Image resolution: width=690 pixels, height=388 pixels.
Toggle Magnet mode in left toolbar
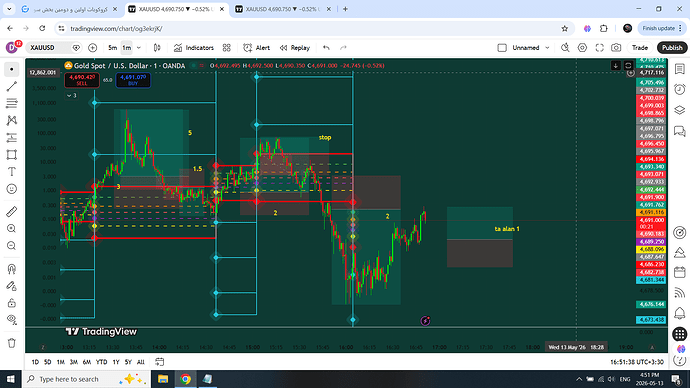(x=11, y=269)
